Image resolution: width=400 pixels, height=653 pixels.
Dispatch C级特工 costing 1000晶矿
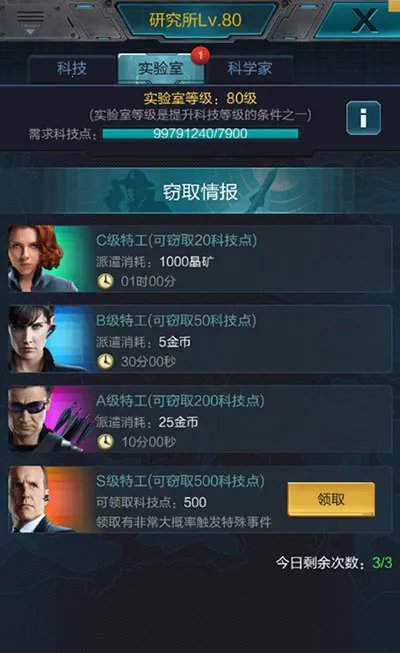(200, 259)
